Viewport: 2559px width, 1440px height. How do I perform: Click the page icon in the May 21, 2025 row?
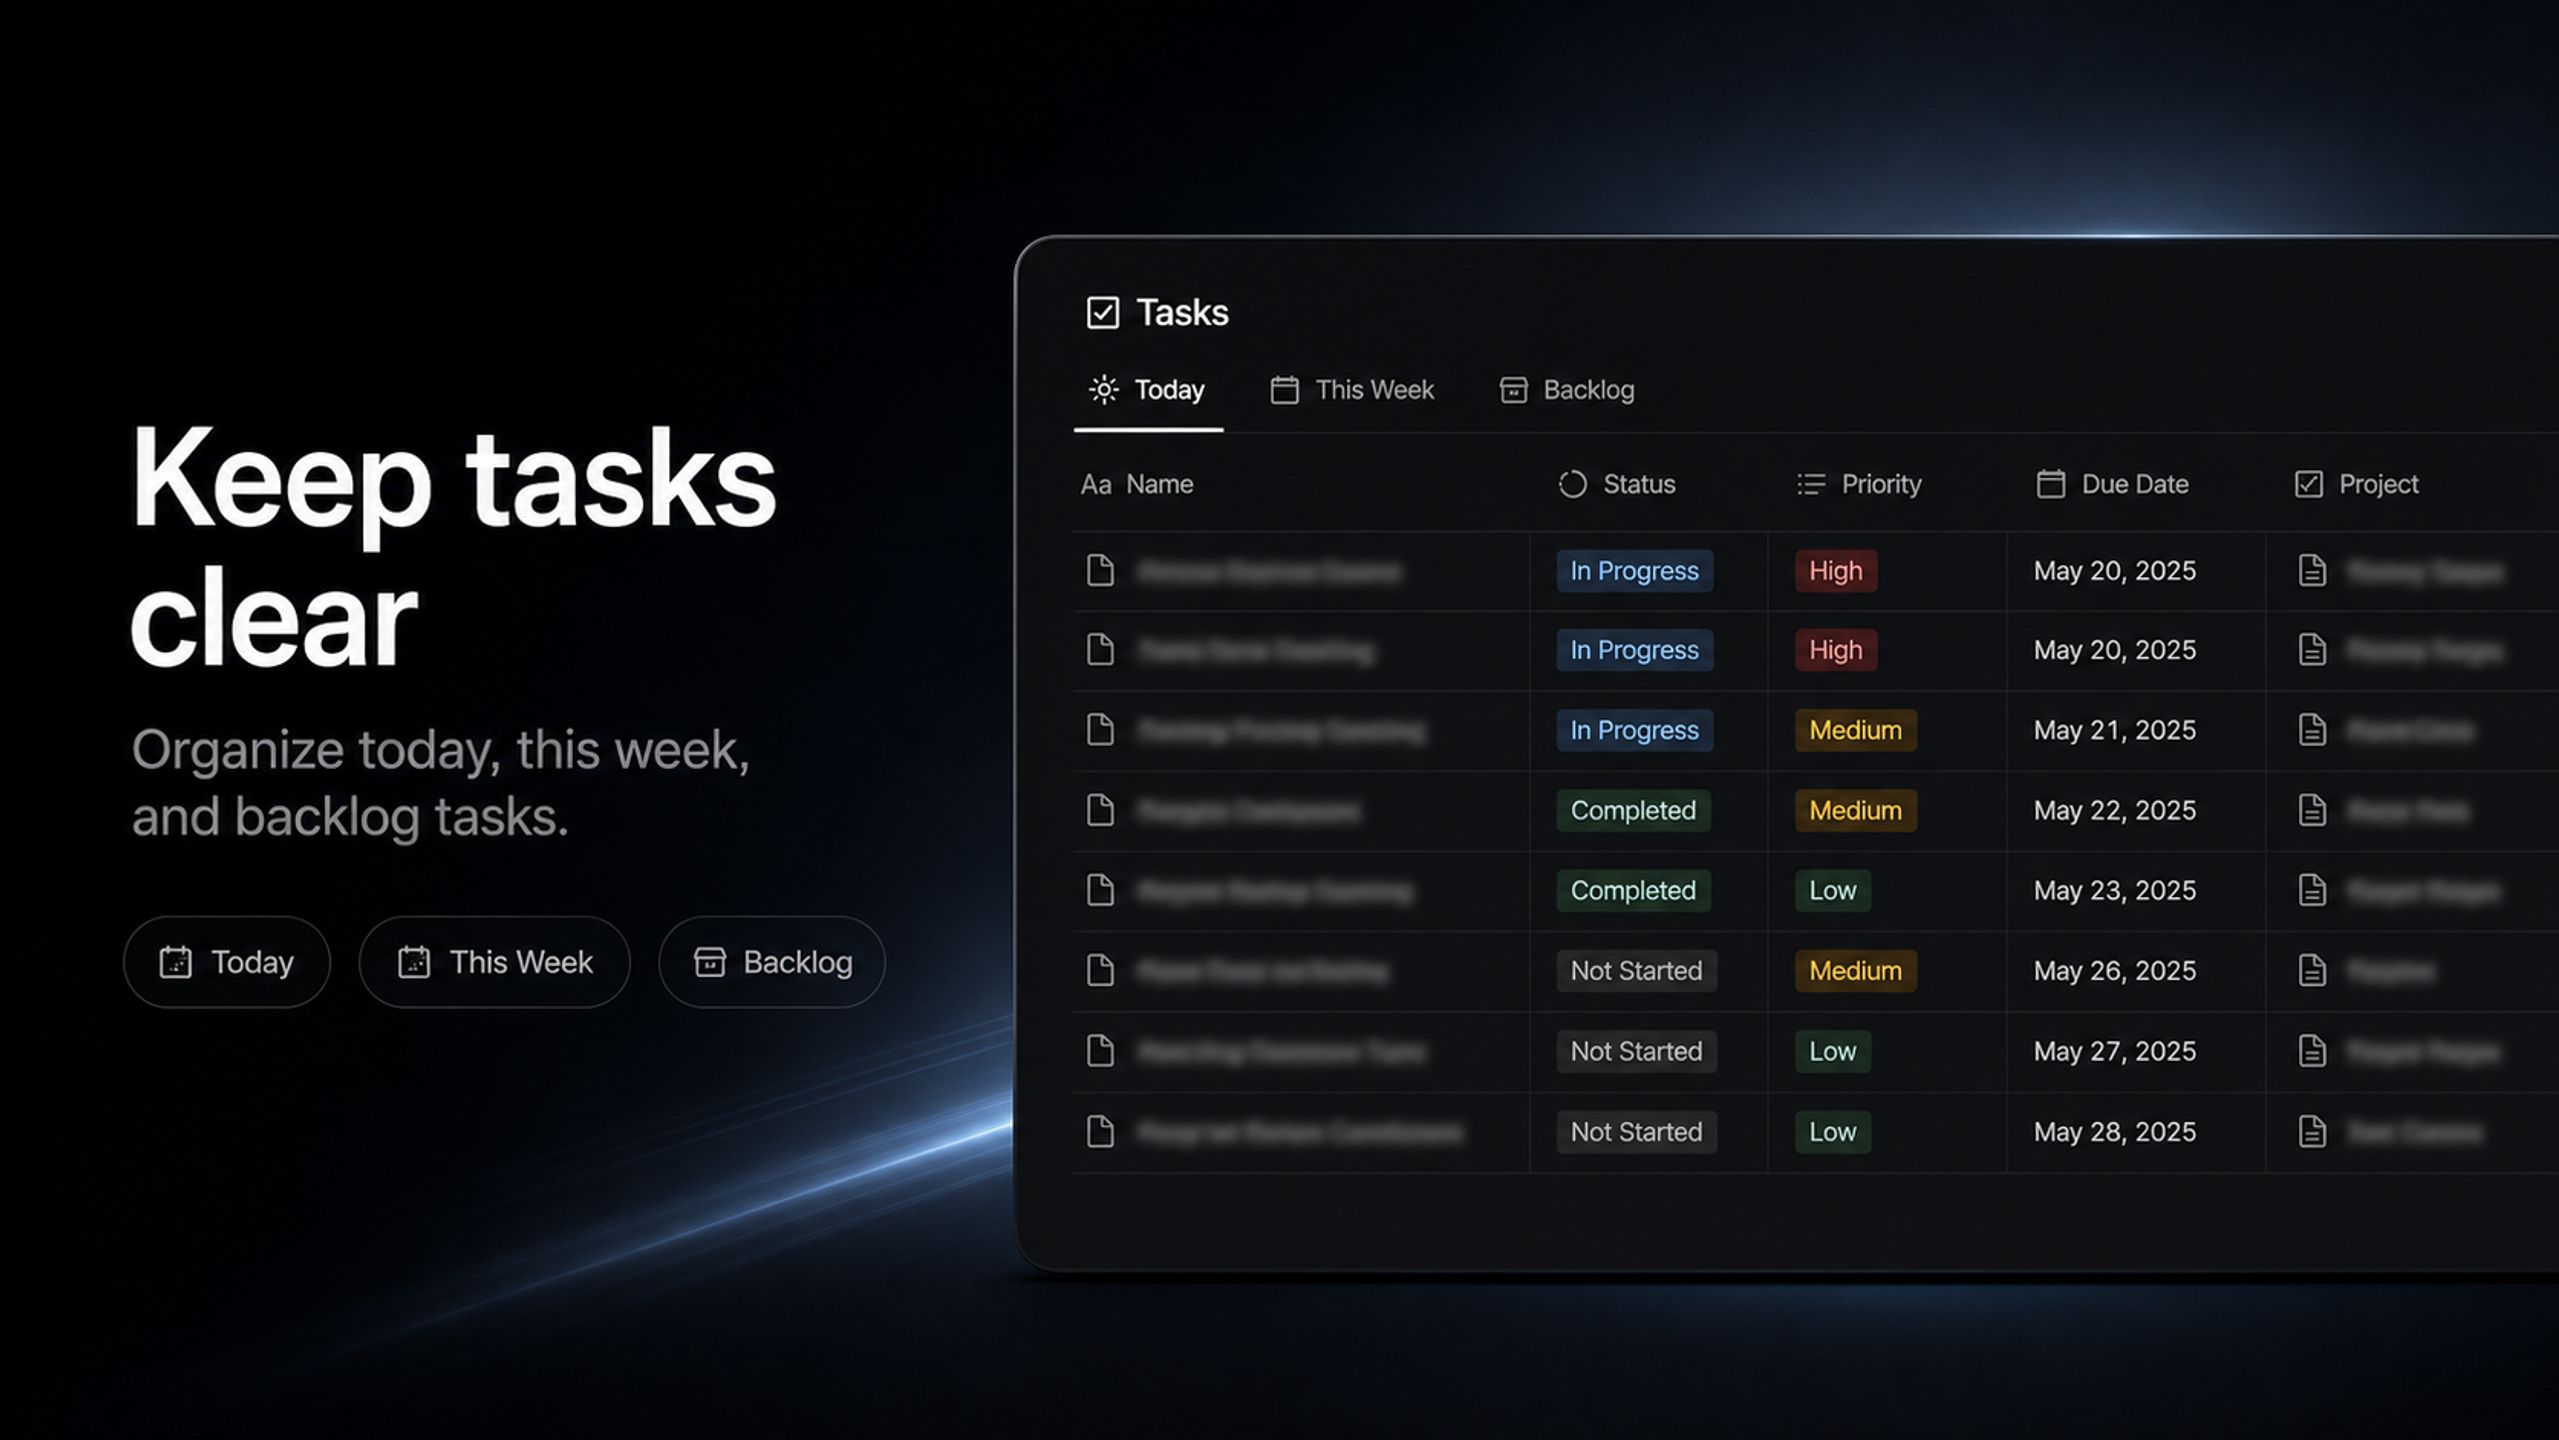pyautogui.click(x=1100, y=730)
